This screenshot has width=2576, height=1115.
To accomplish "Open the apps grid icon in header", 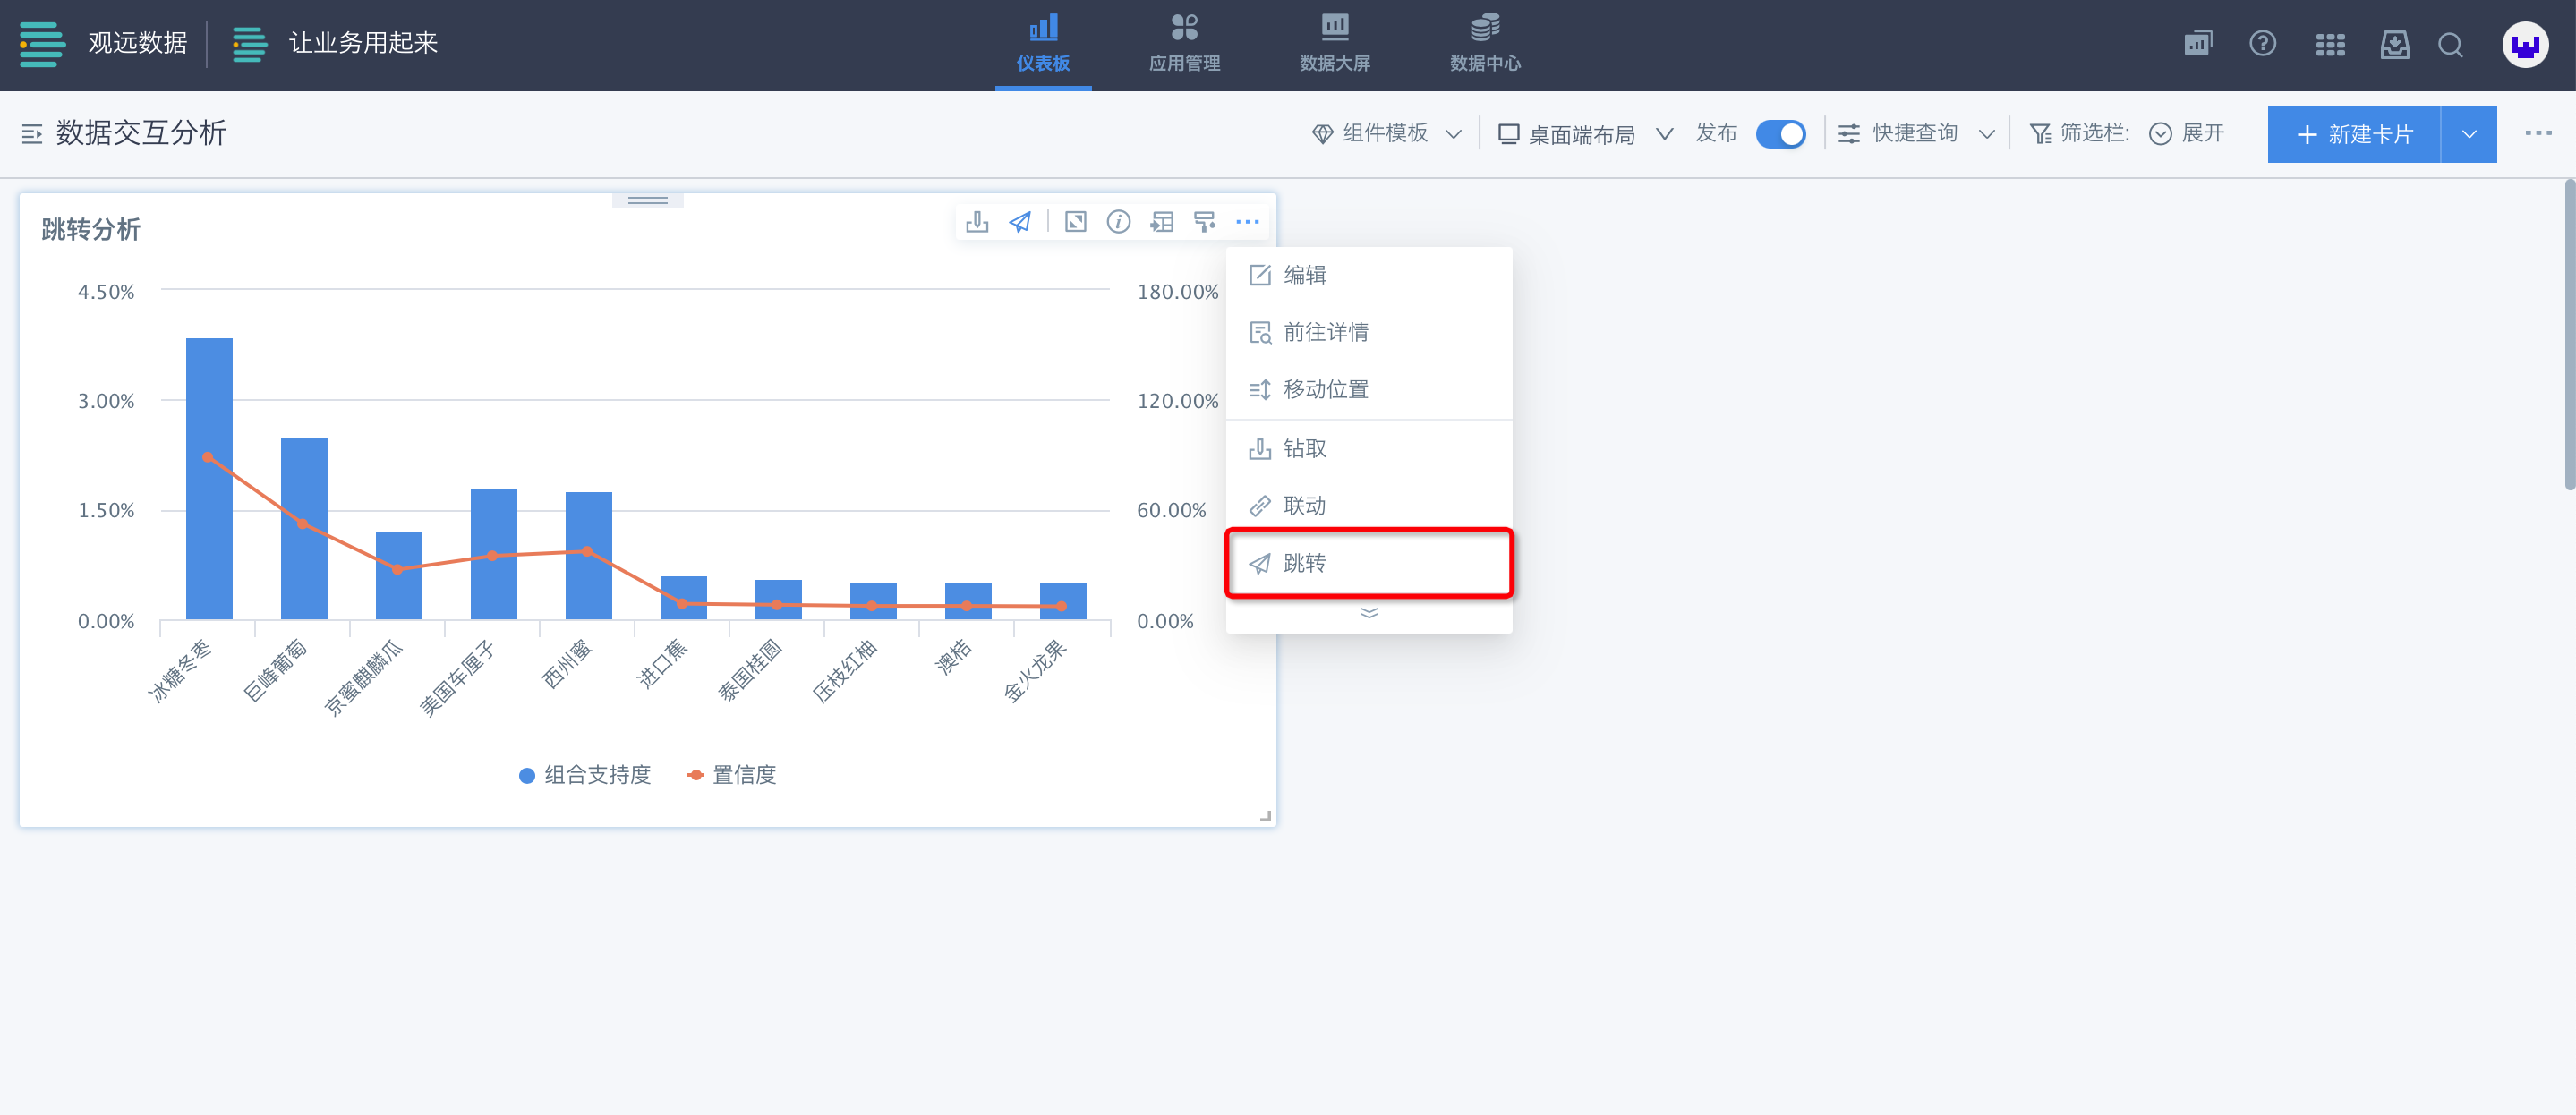I will [x=2329, y=44].
